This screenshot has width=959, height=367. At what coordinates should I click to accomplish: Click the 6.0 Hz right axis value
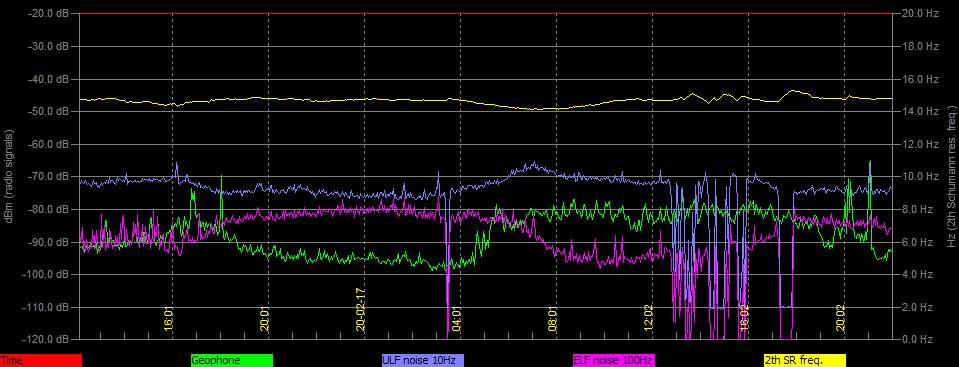tap(918, 242)
